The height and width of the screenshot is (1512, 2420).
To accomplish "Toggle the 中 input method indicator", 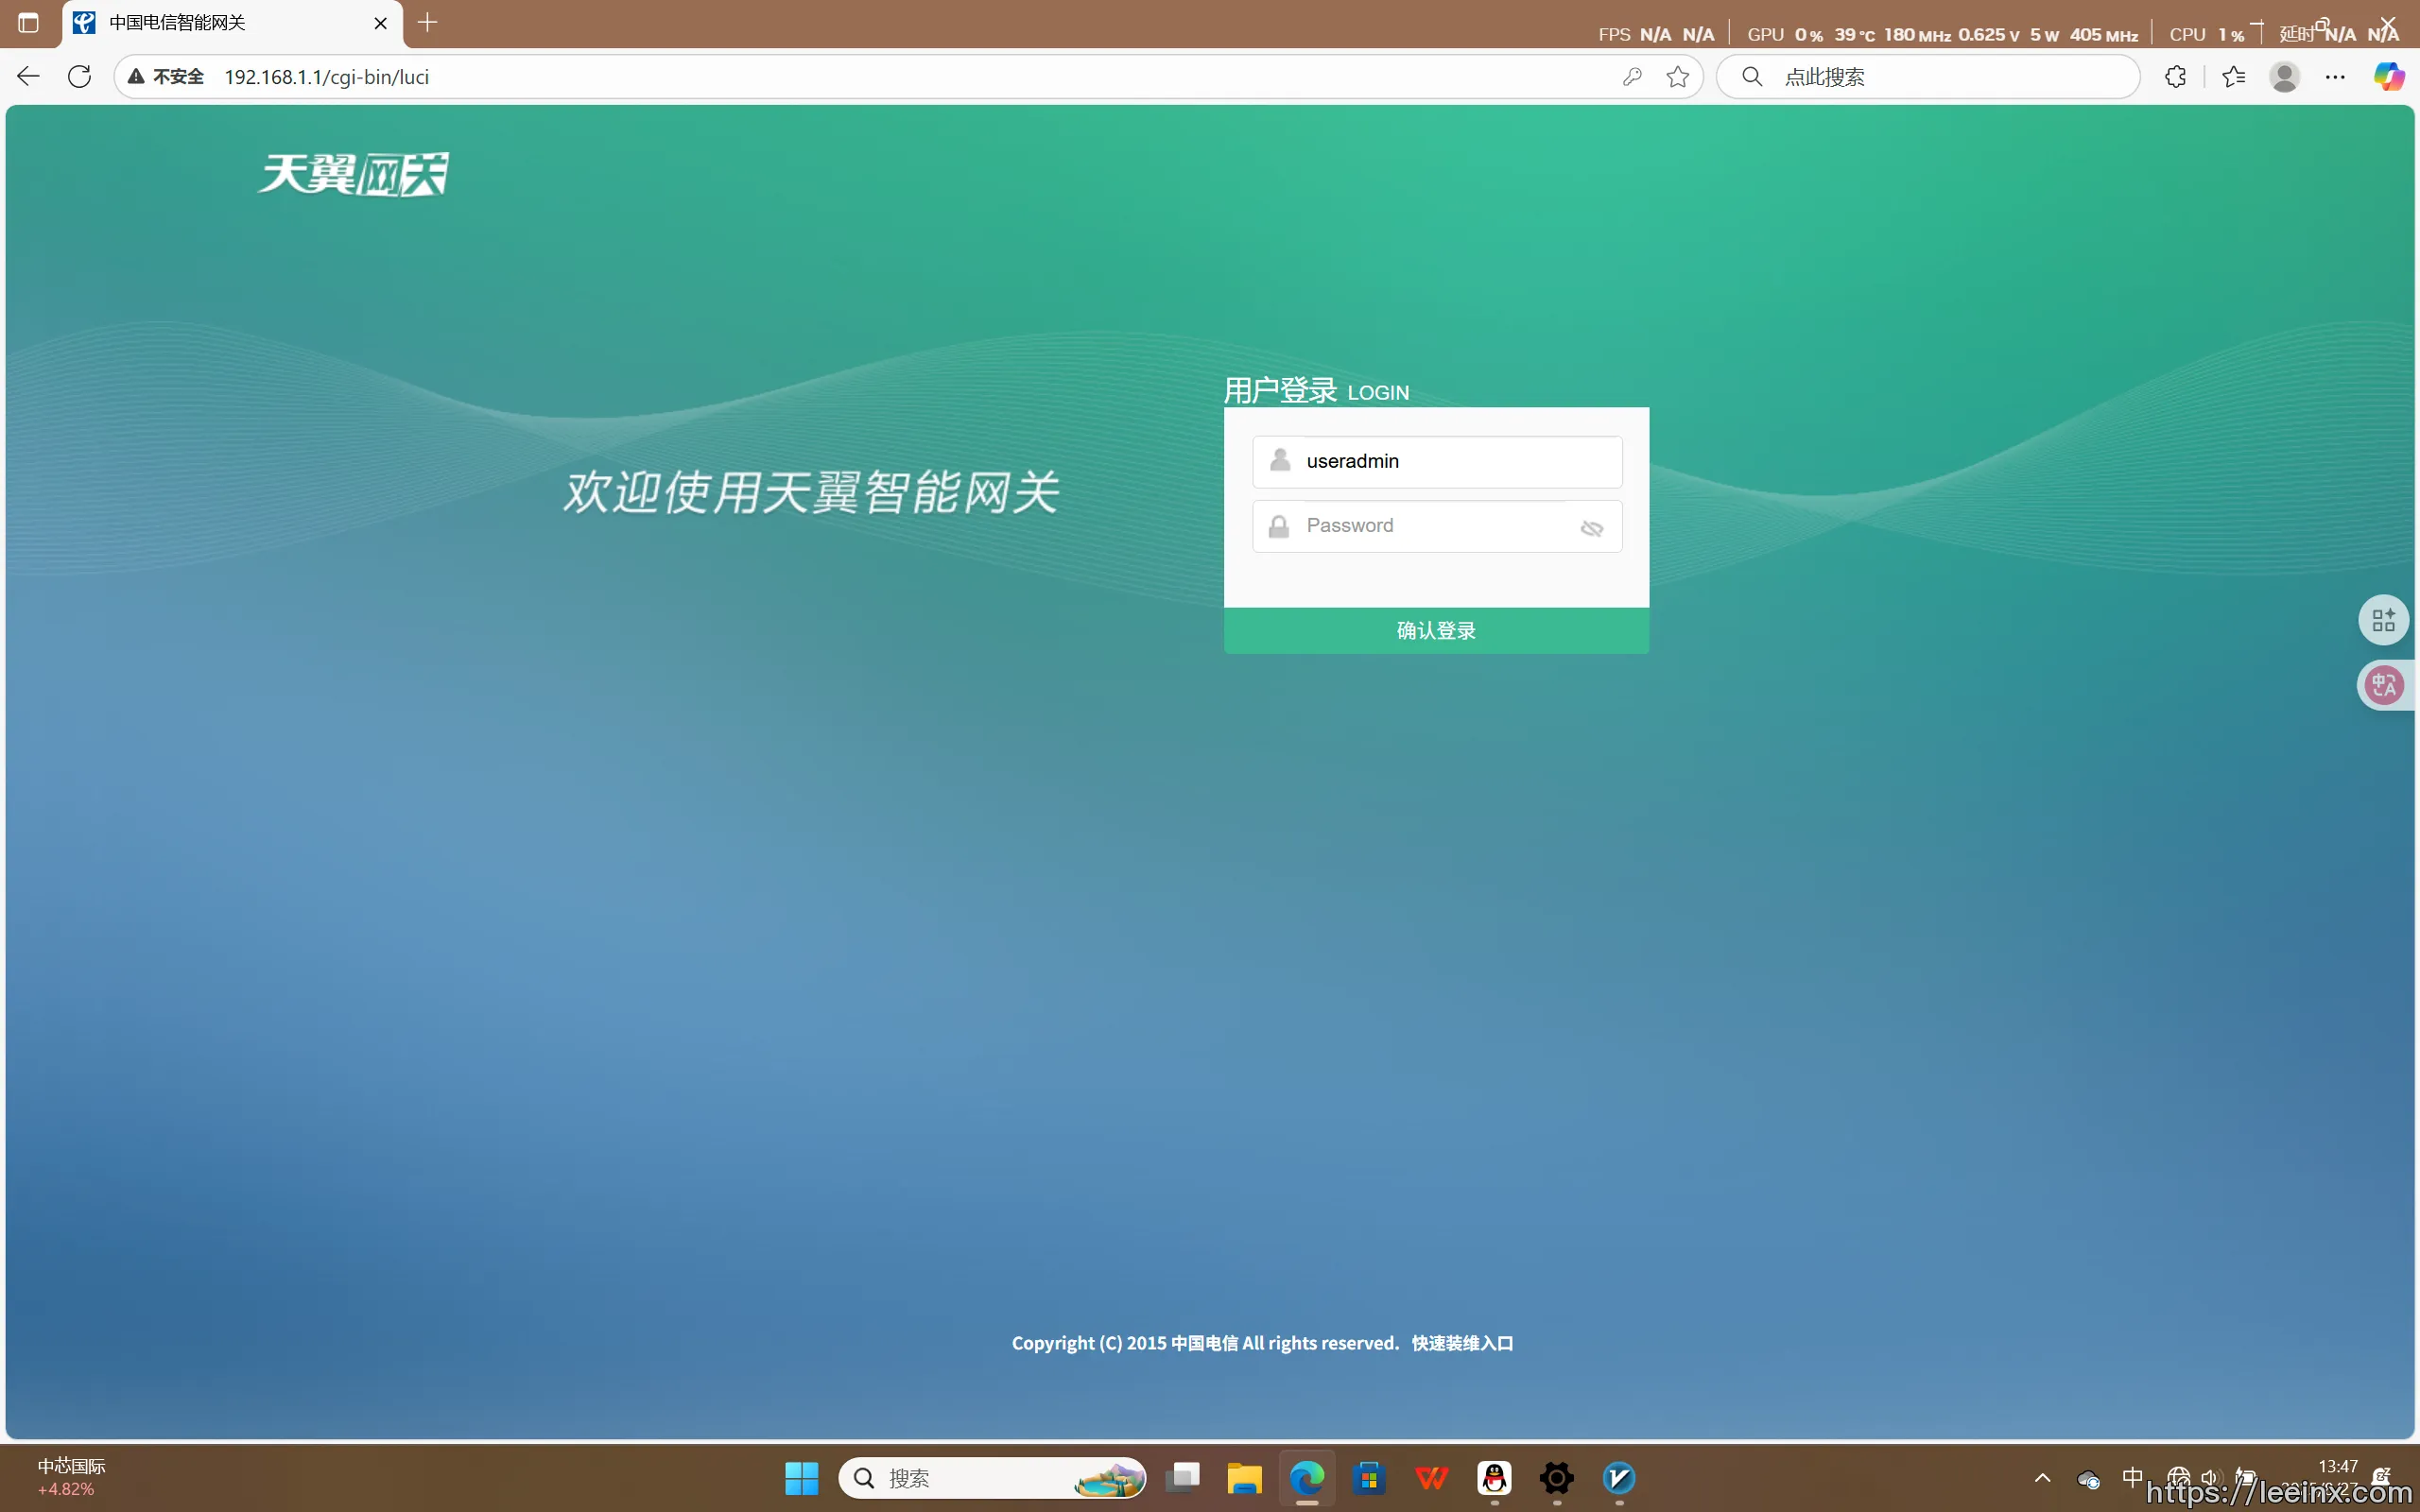I will (x=2133, y=1478).
